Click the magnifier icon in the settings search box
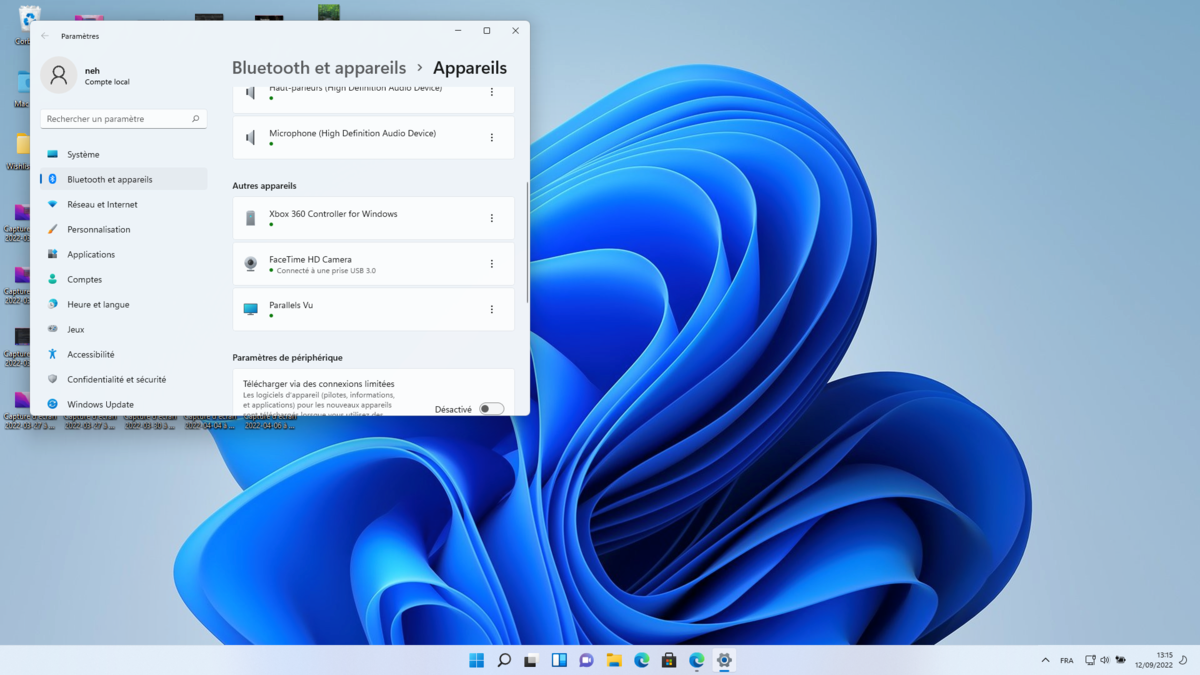This screenshot has height=675, width=1200. click(195, 119)
